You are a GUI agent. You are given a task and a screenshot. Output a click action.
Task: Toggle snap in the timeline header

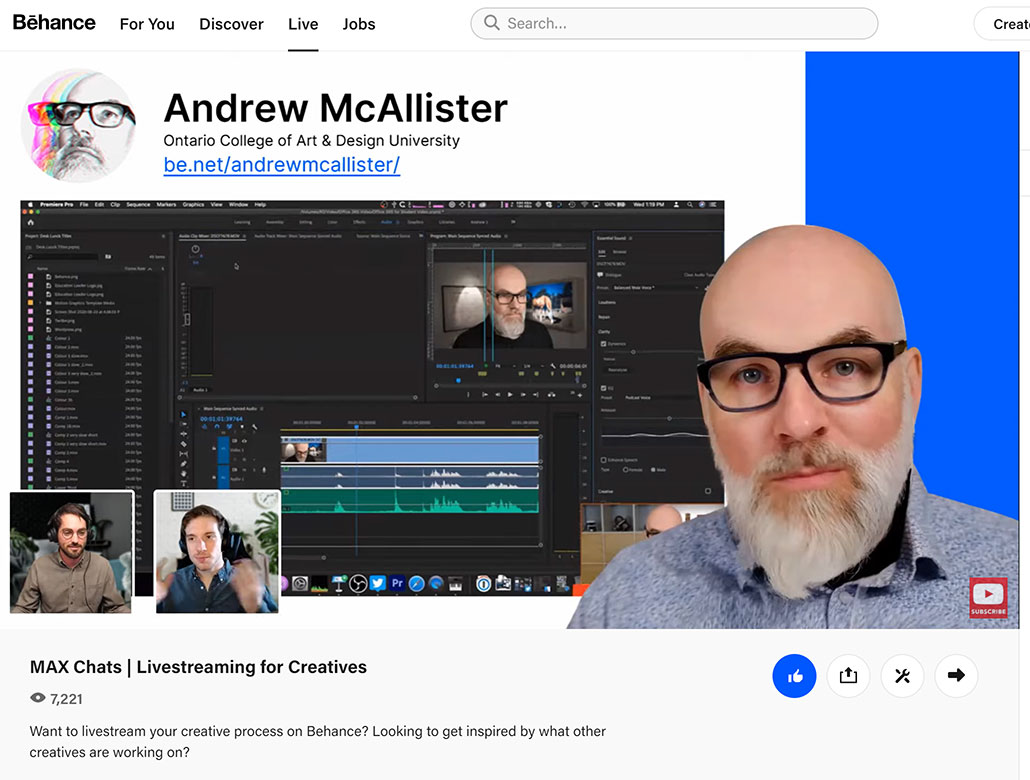click(217, 427)
